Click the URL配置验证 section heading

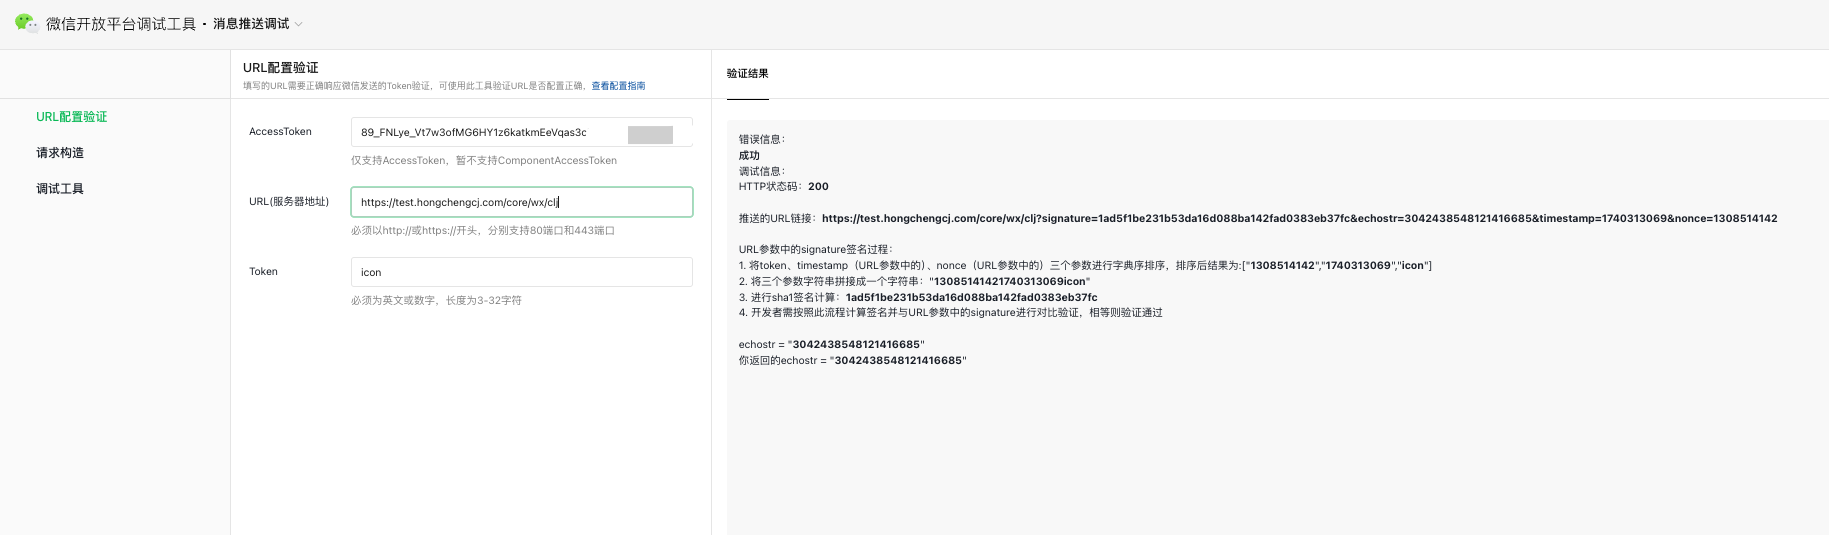pyautogui.click(x=281, y=68)
